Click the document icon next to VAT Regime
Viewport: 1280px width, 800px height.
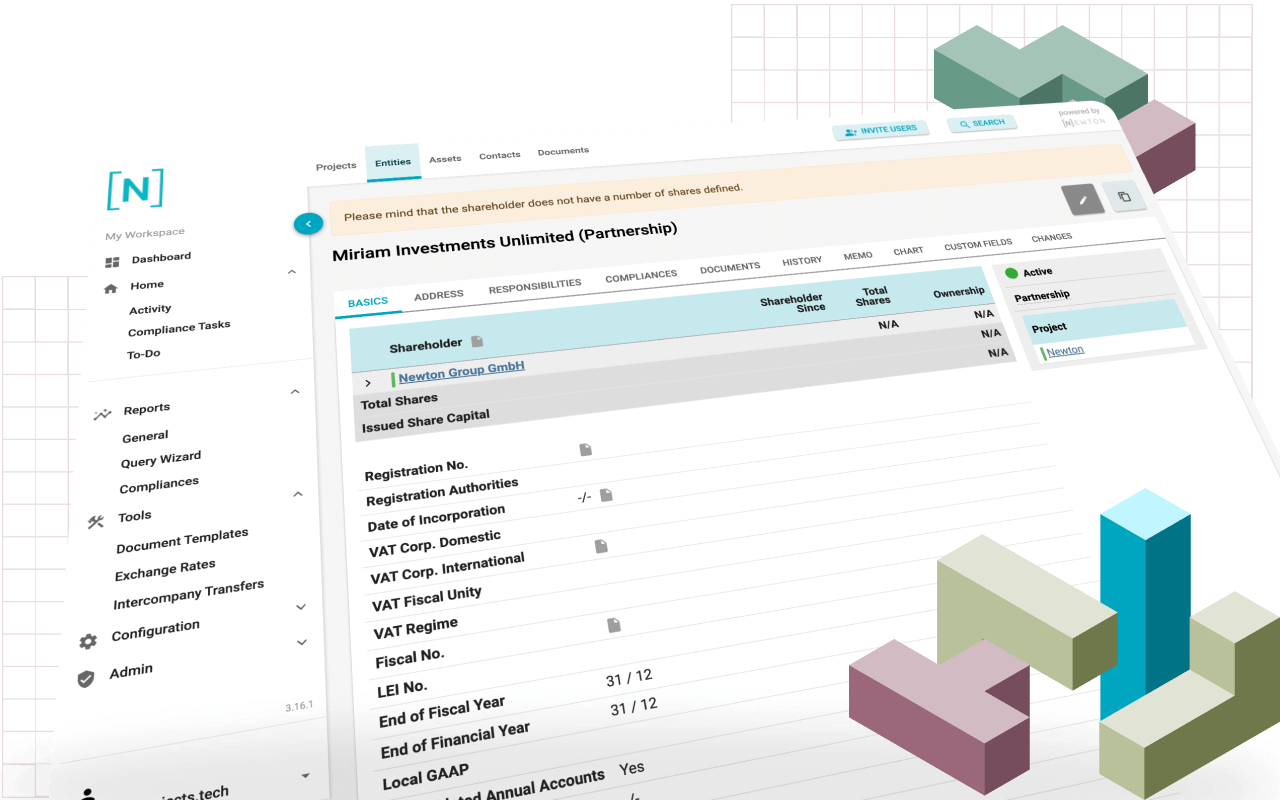tap(613, 625)
